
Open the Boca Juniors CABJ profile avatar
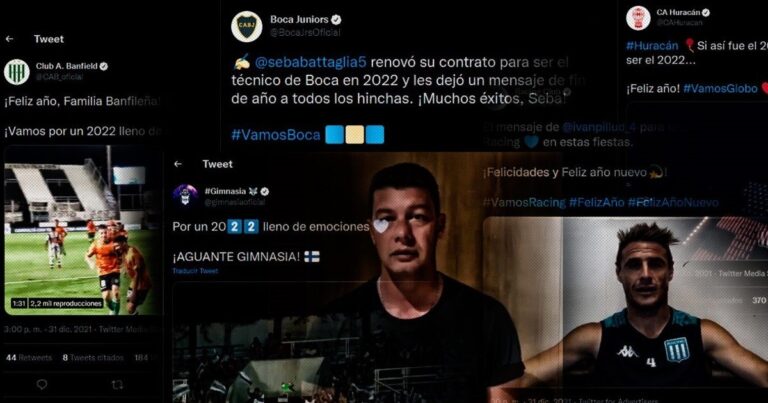(x=247, y=26)
